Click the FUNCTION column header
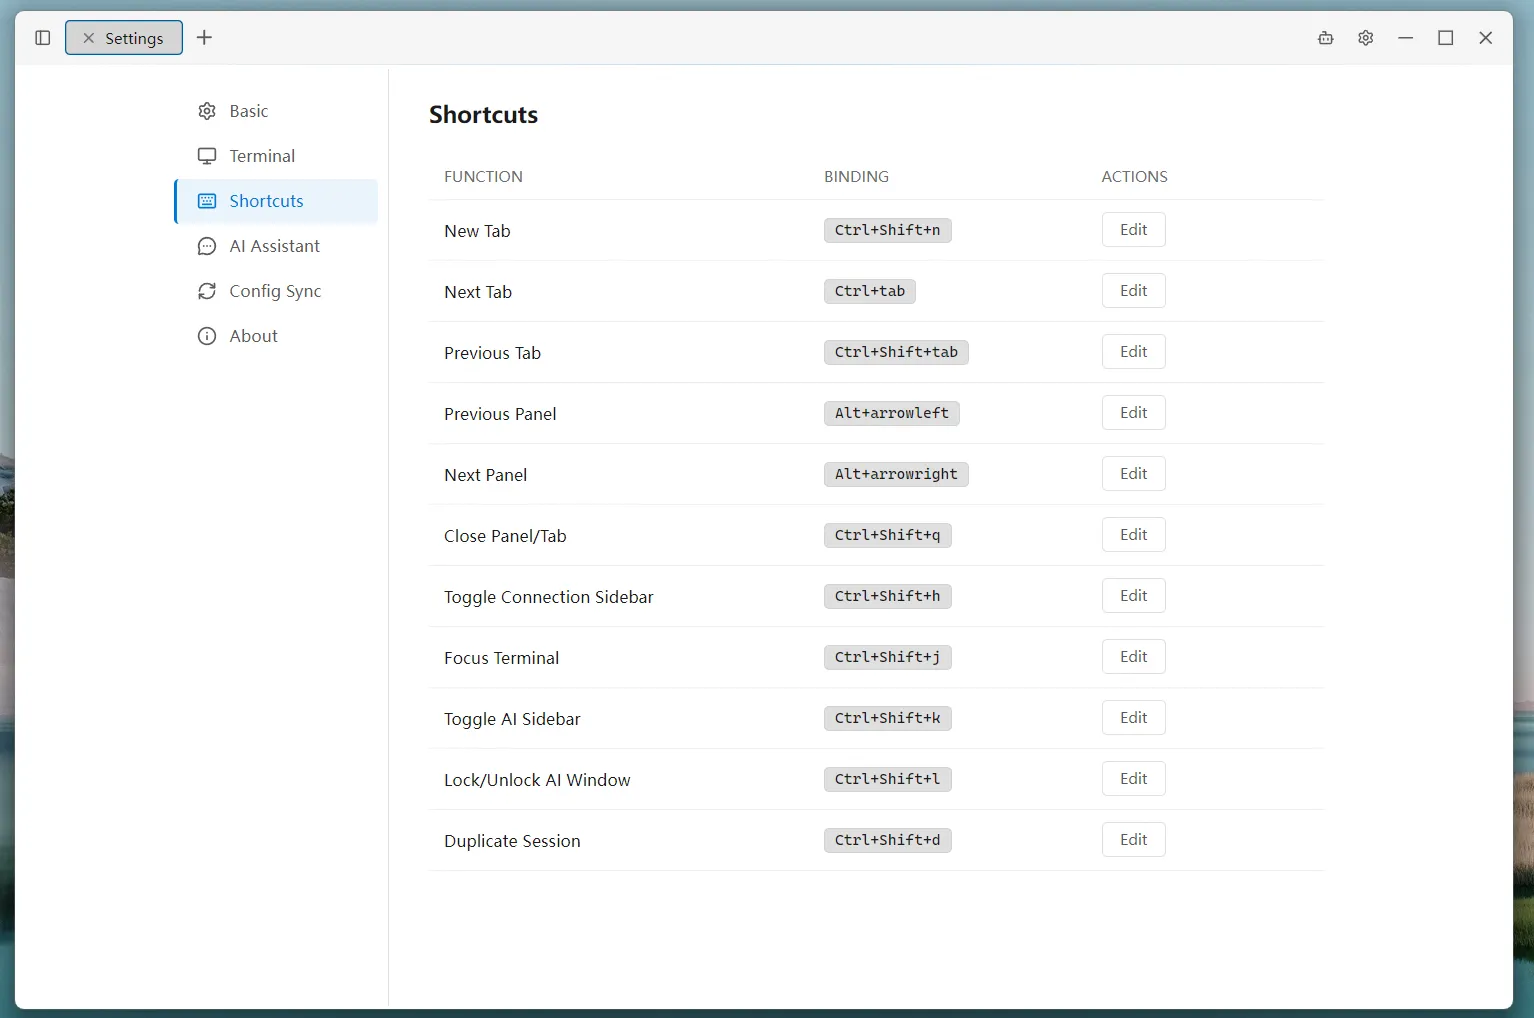The image size is (1534, 1018). click(x=483, y=177)
